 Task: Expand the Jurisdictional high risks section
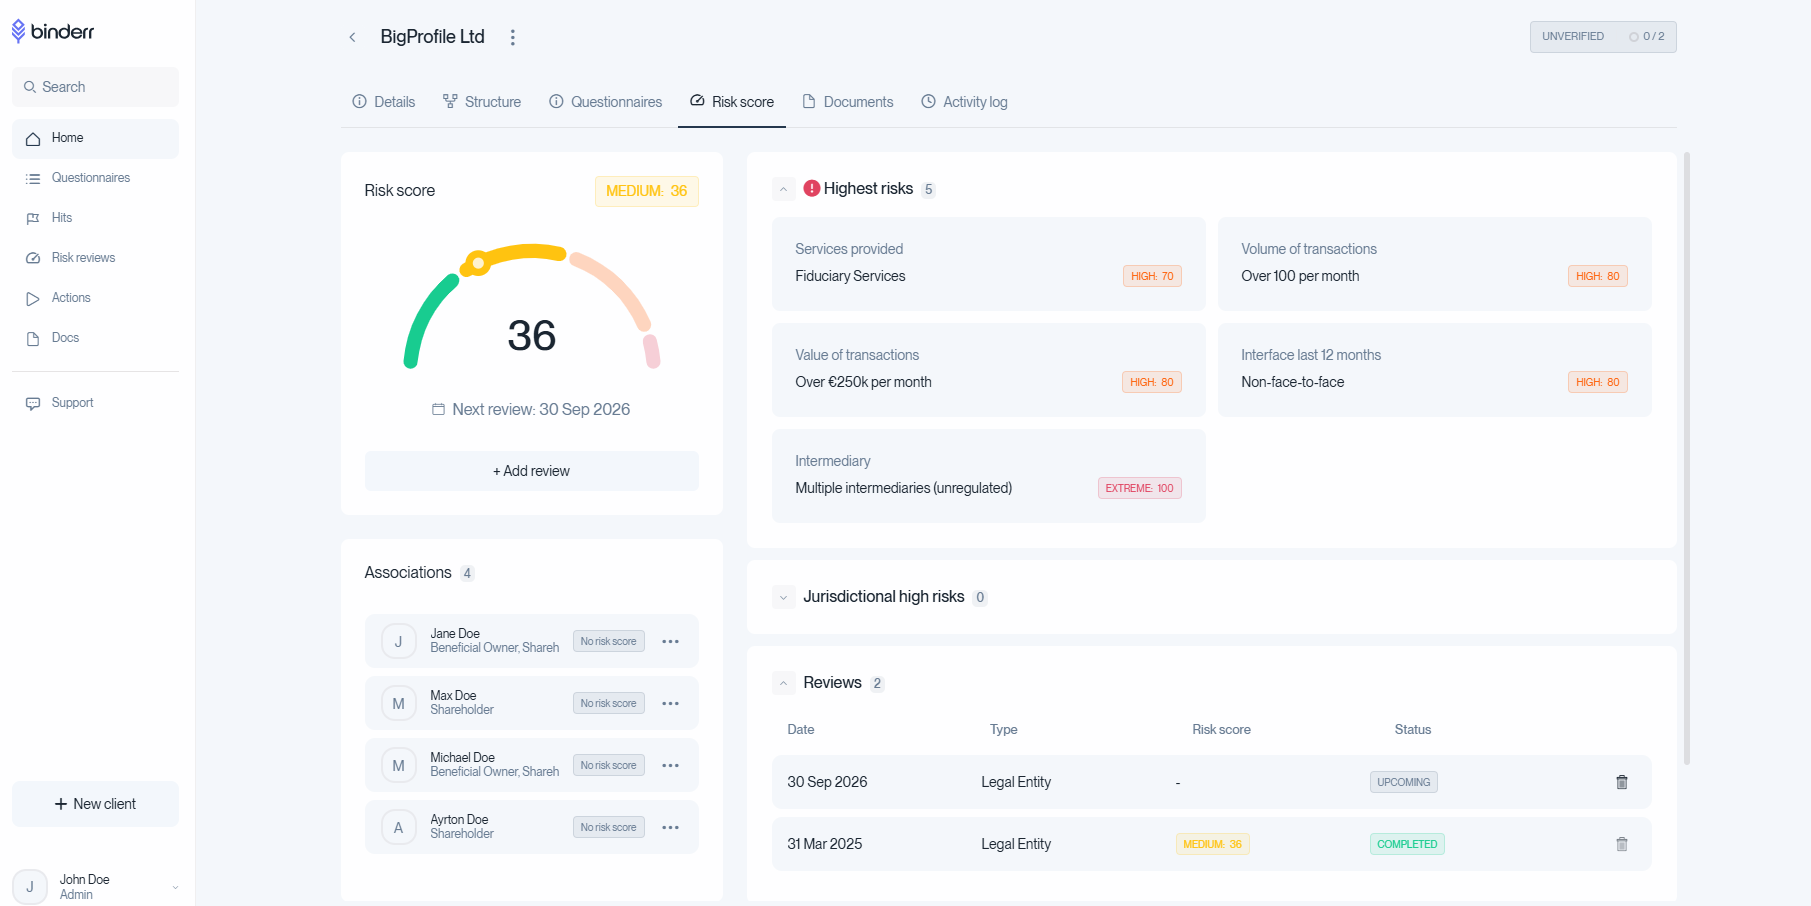click(783, 597)
